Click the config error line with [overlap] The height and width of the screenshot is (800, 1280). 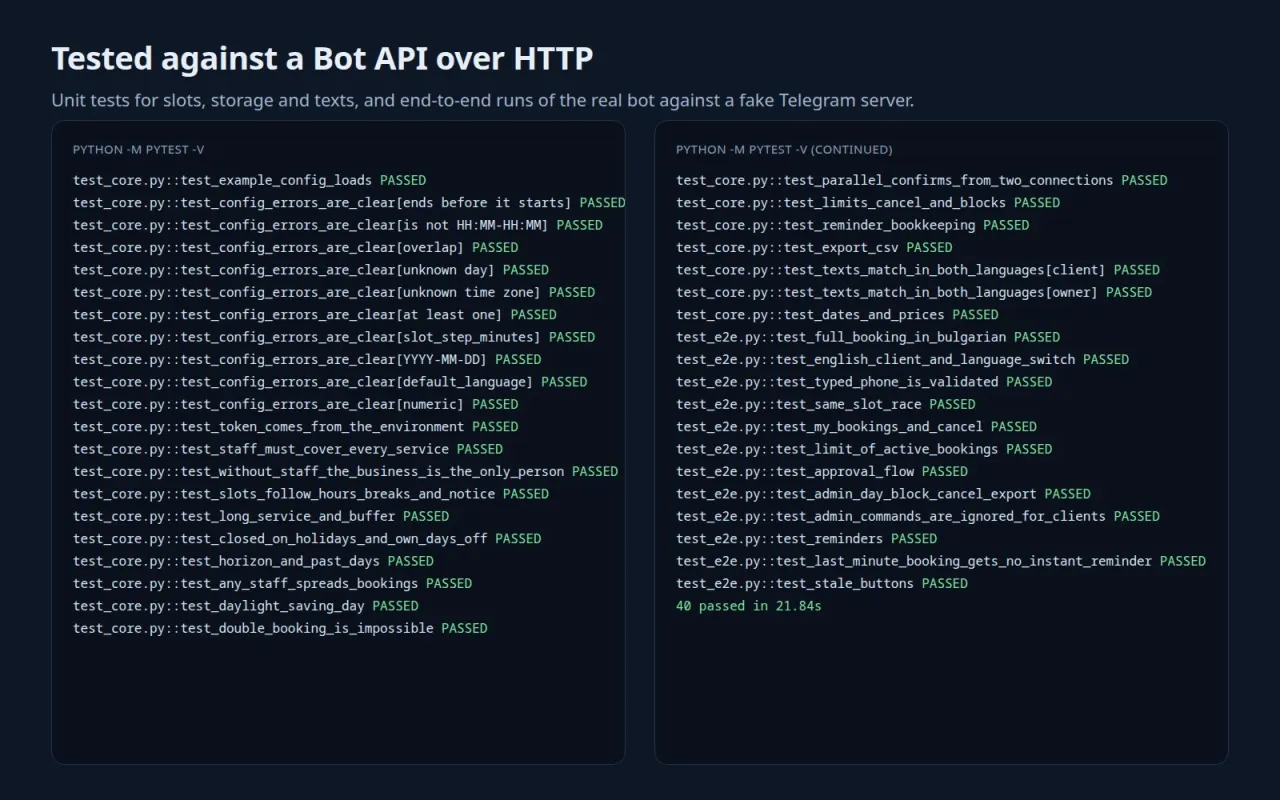(x=296, y=248)
